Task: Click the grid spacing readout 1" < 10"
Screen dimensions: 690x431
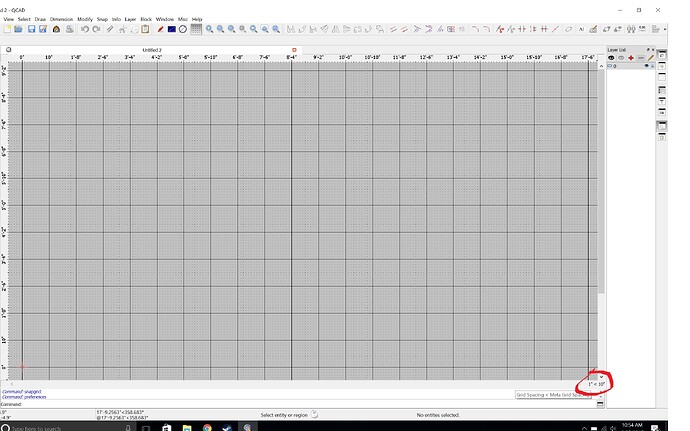Action: point(597,384)
